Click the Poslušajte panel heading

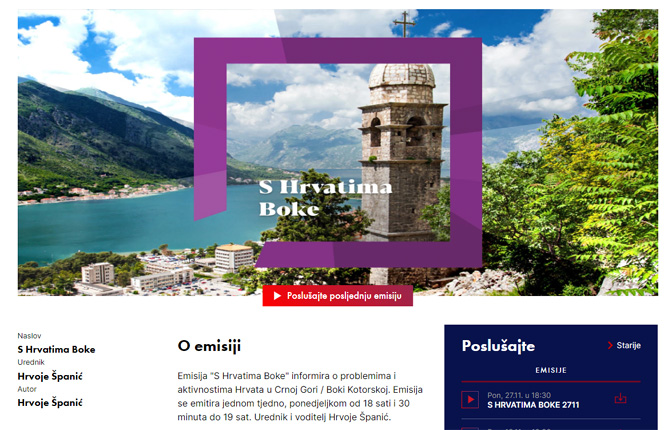point(498,346)
